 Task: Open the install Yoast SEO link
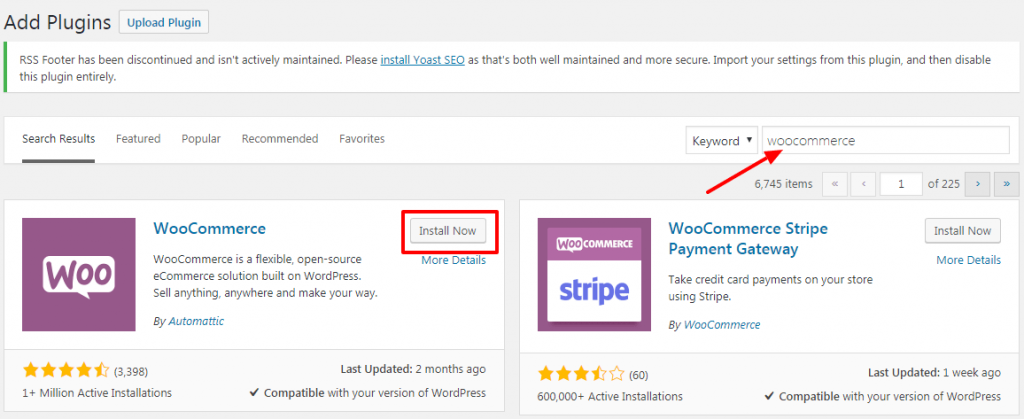point(423,60)
